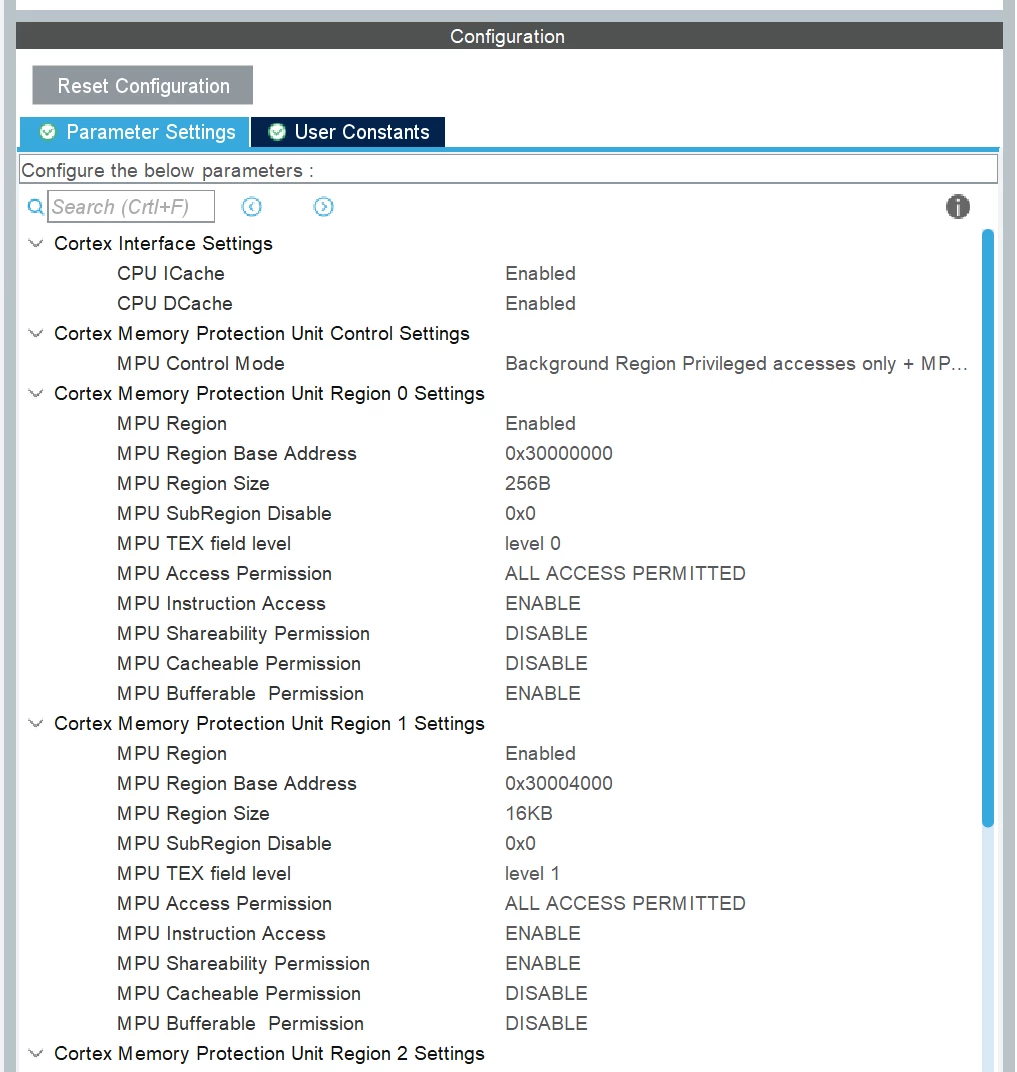Collapse MPU Region 0 Settings group
1017x1072 pixels.
36,394
